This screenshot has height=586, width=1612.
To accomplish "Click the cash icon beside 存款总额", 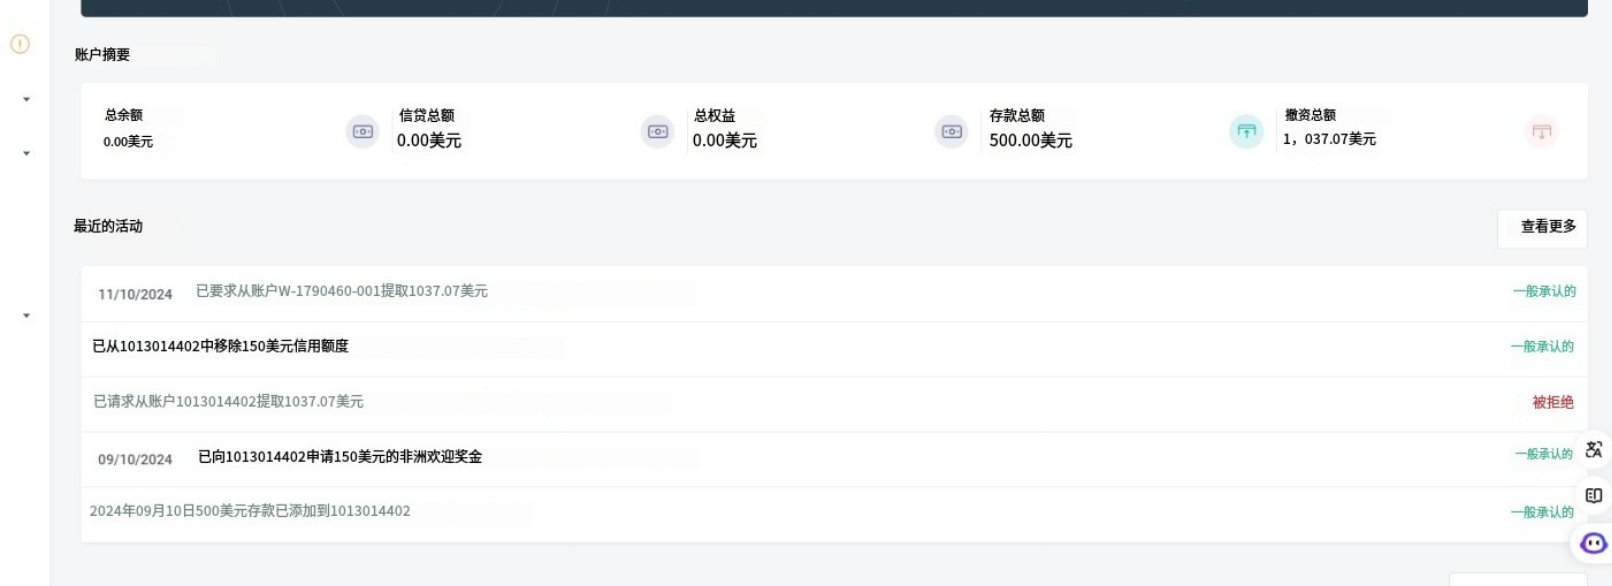I will (x=951, y=132).
